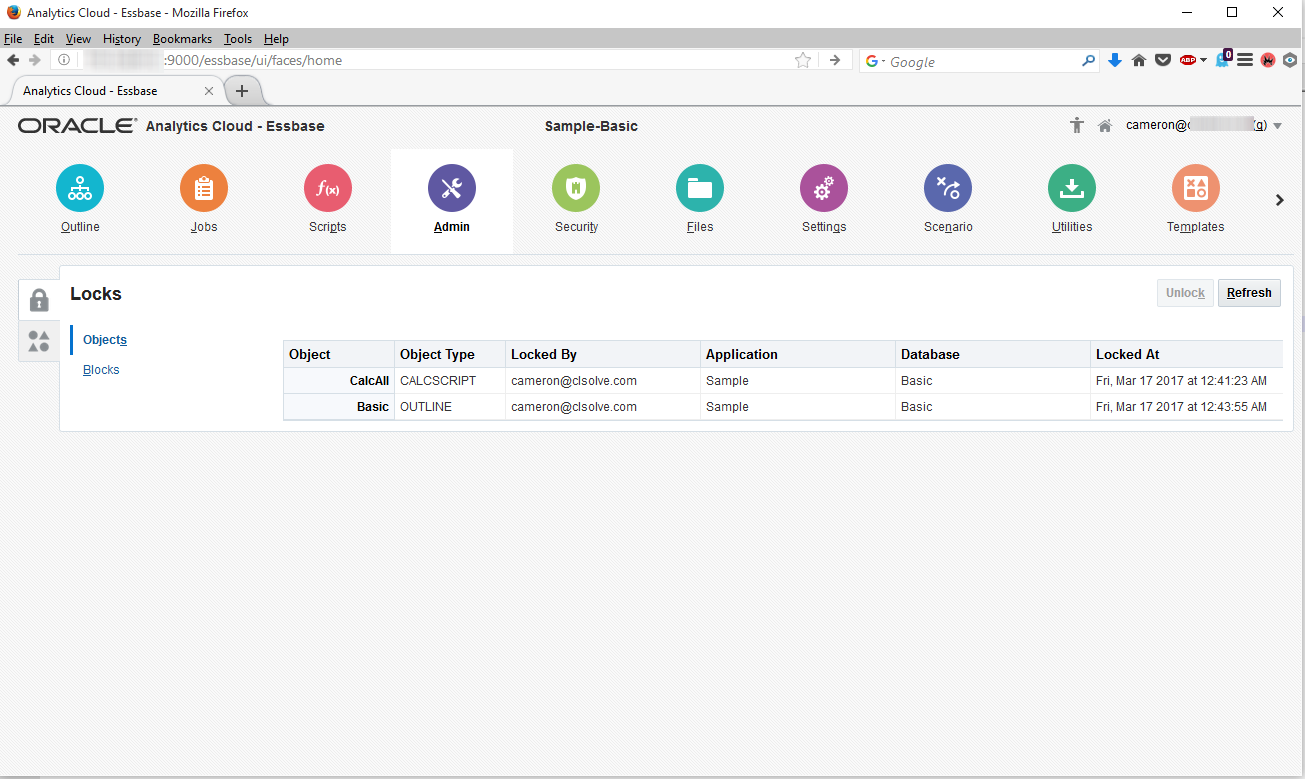Screen dimensions: 1305x779
Task: Go forward one page in the browser
Action: pos(35,60)
